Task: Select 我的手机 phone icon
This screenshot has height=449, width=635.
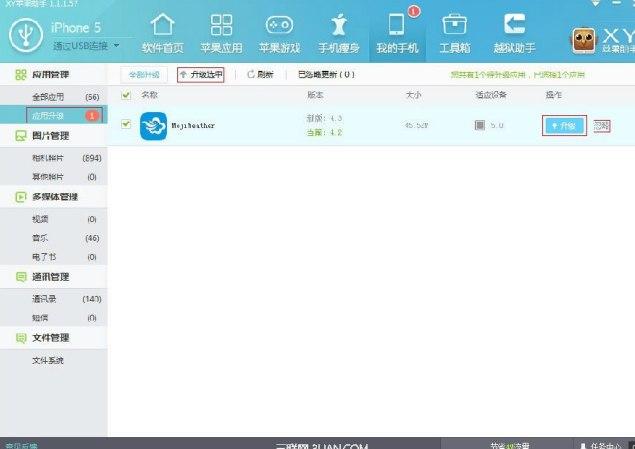Action: click(396, 24)
